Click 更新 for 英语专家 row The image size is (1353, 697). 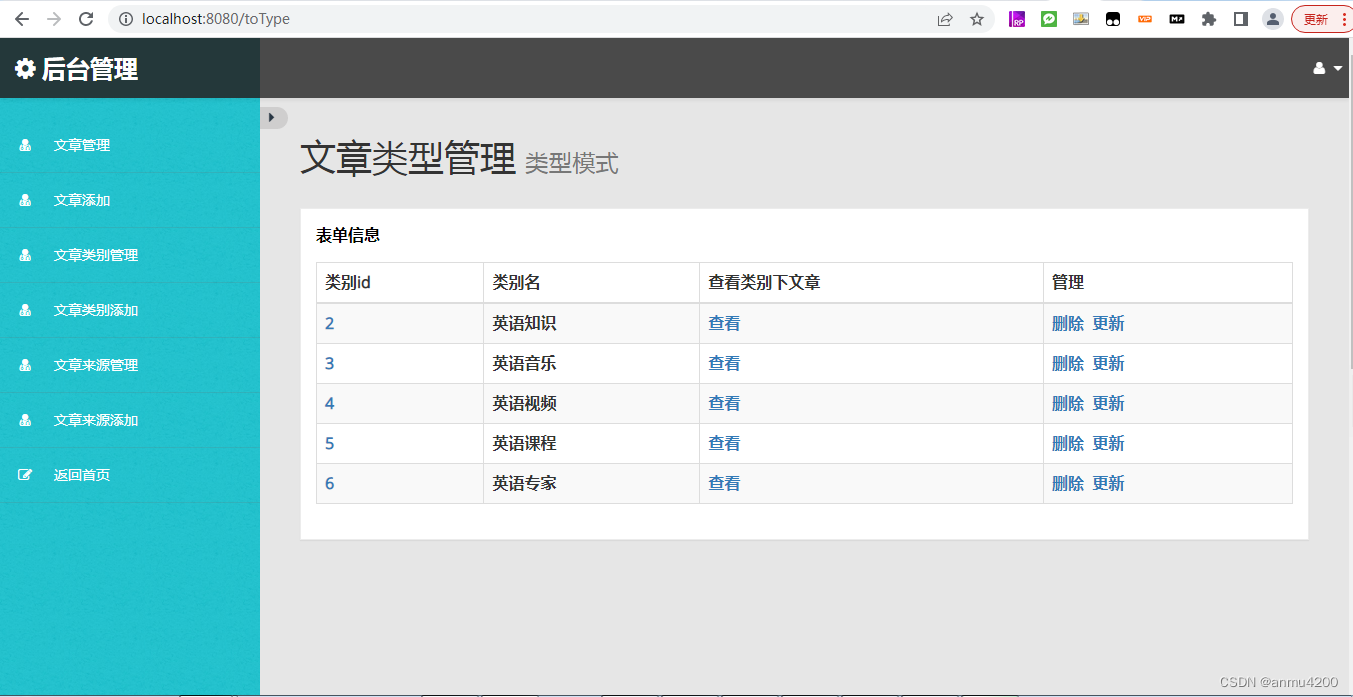[1108, 483]
